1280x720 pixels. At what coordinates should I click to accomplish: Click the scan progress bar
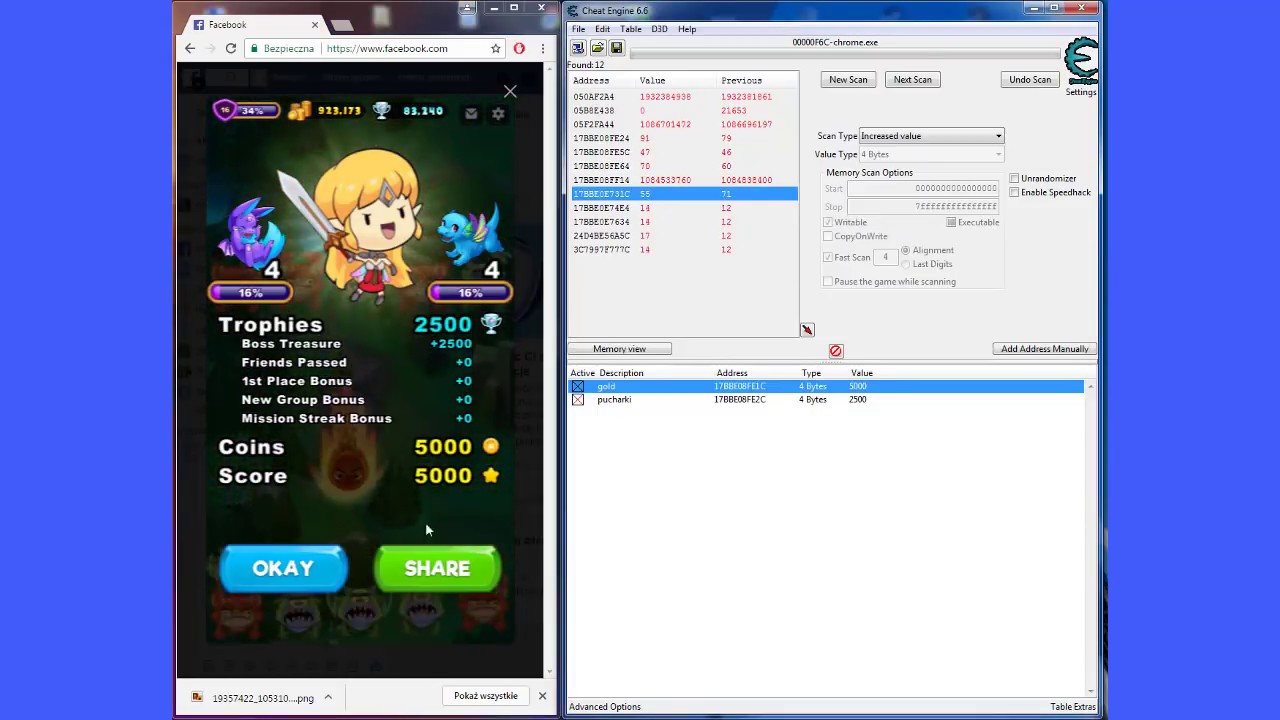click(845, 54)
